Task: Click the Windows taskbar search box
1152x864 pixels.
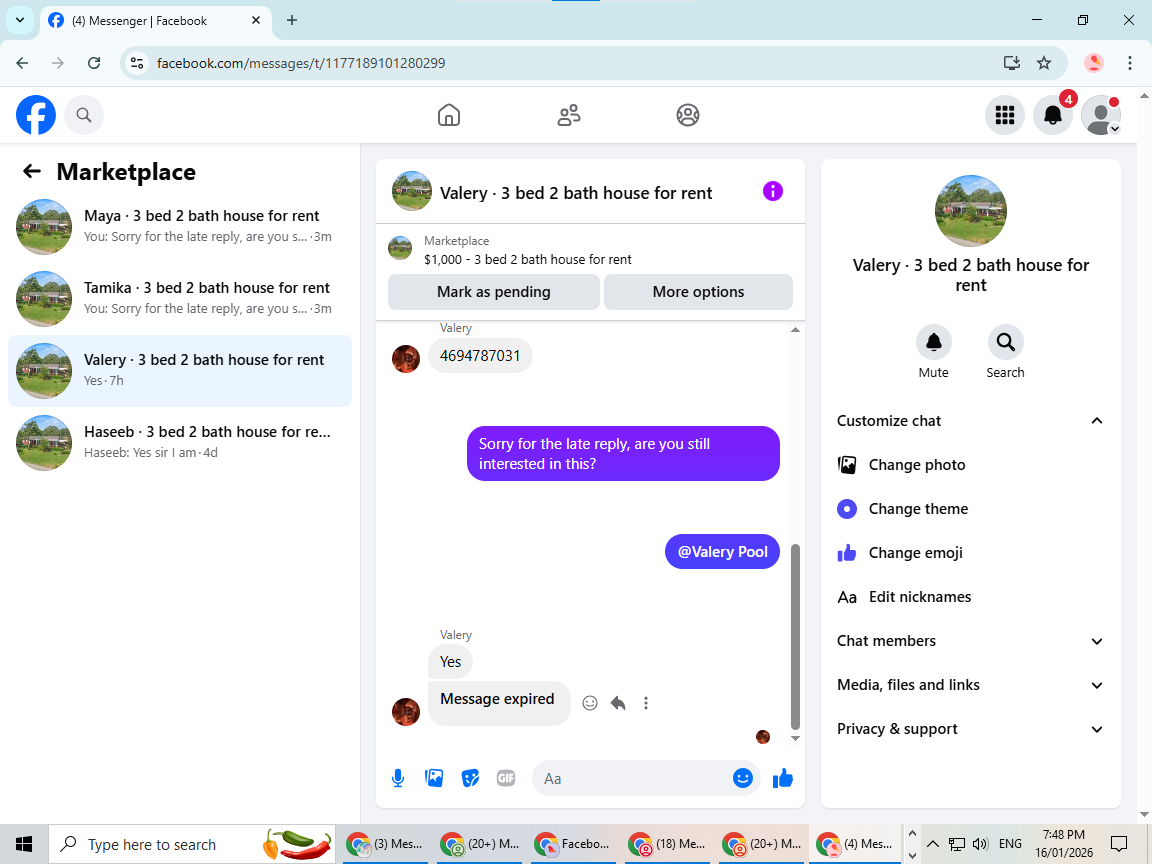Action: [x=192, y=844]
